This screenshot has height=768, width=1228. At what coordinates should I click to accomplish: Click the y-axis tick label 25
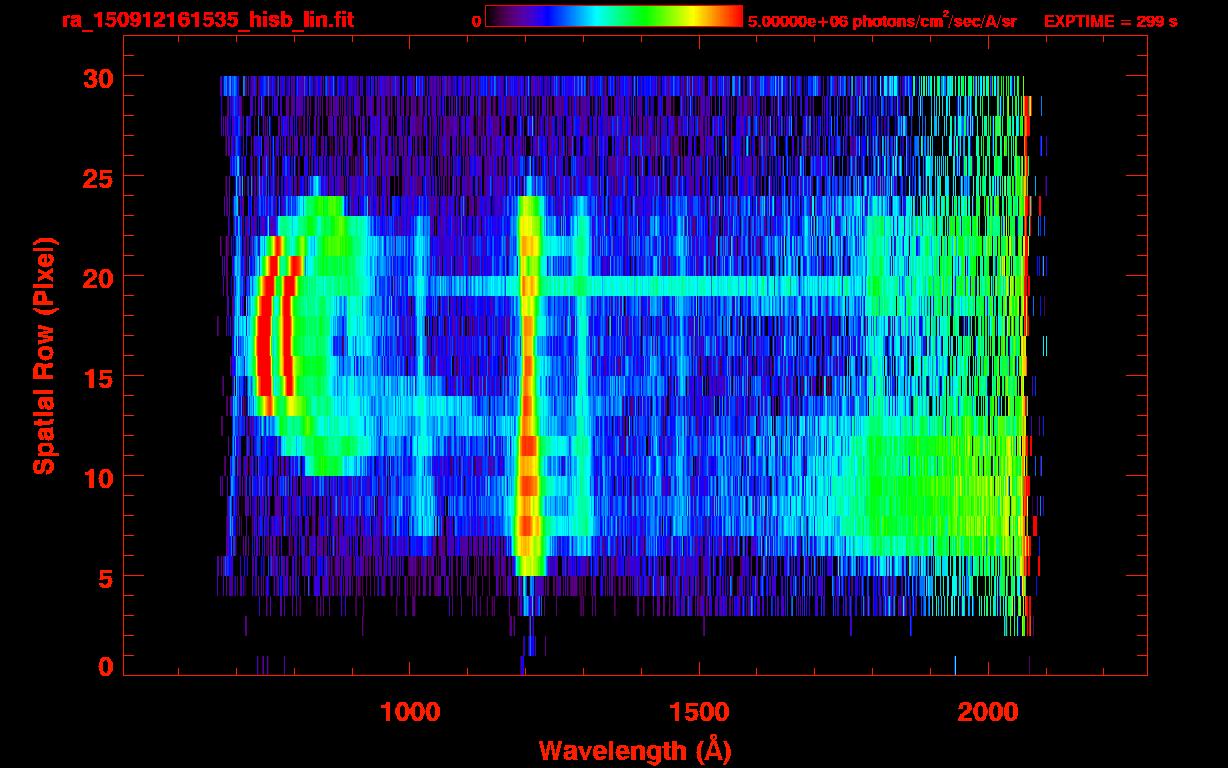99,177
